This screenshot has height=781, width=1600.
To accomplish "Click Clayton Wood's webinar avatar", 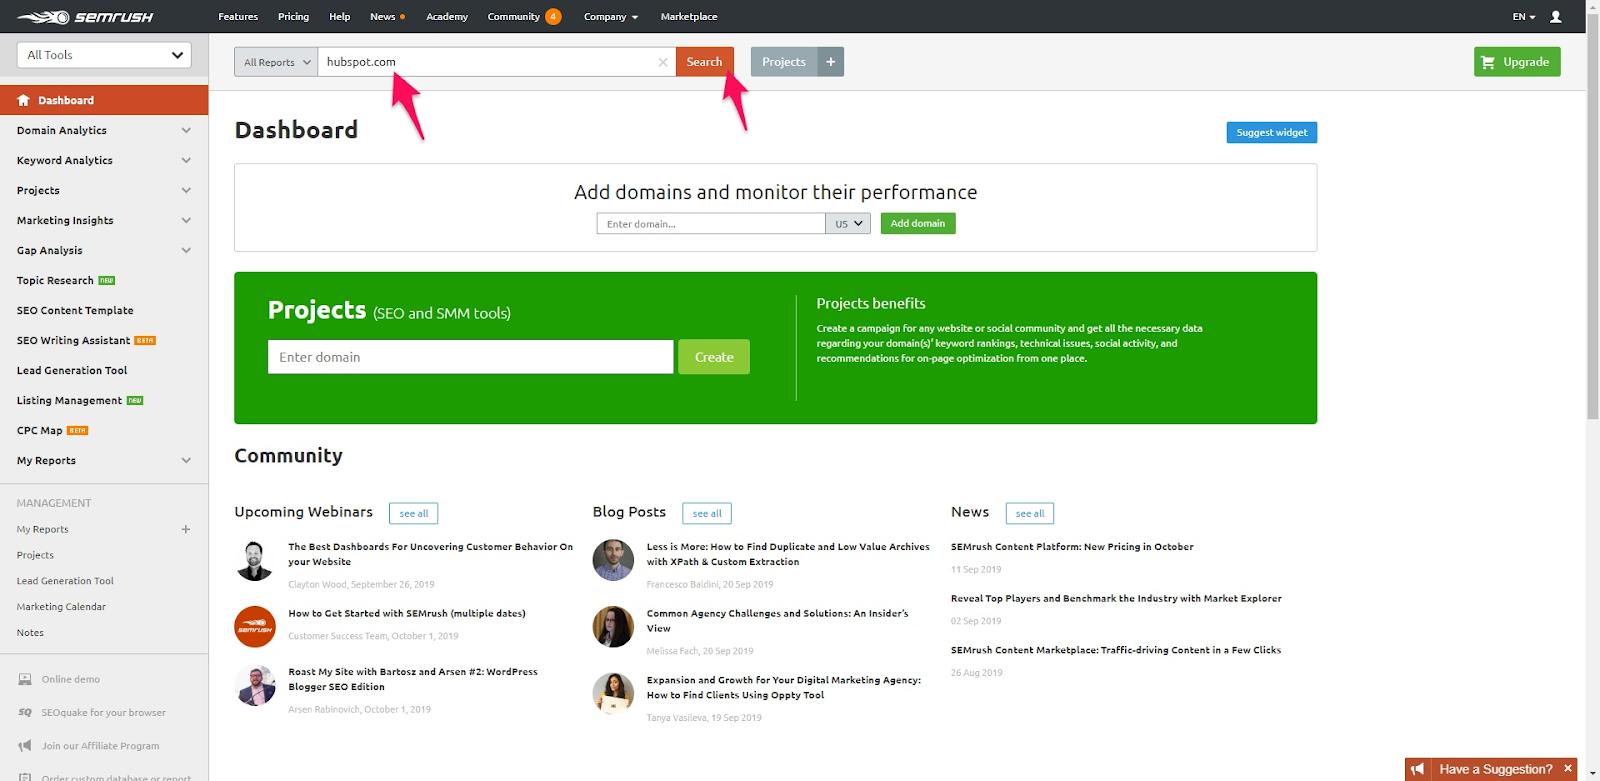I will [255, 560].
